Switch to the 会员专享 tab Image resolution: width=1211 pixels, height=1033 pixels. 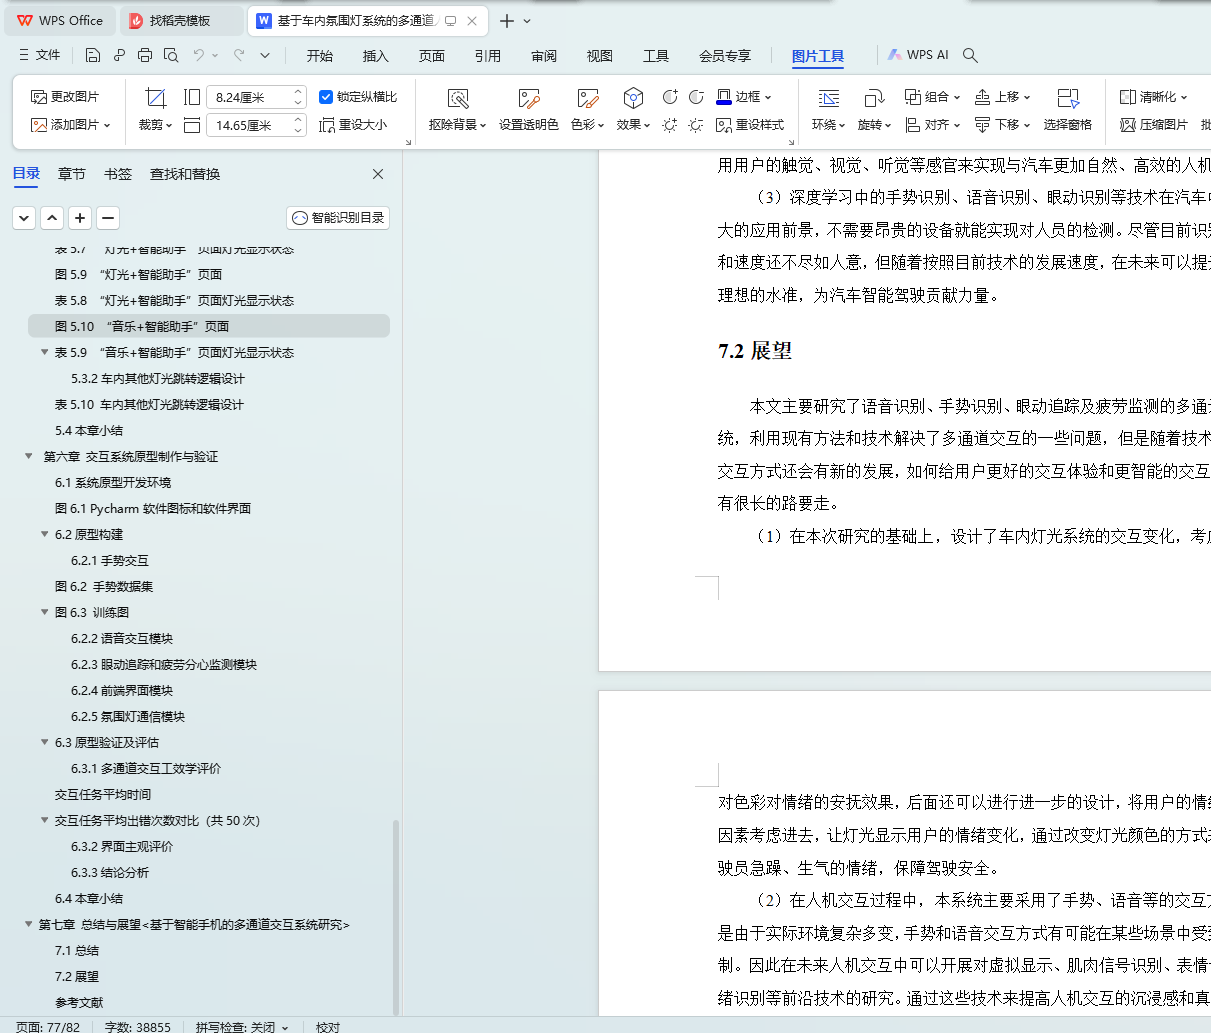point(725,56)
